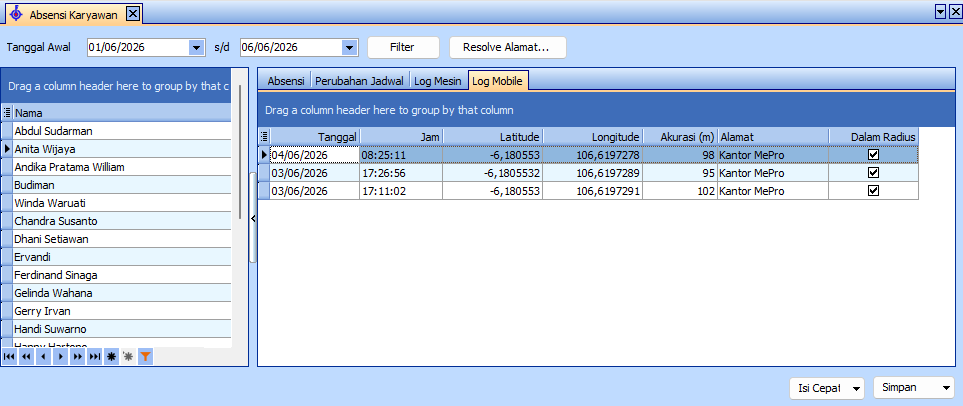Click the Simpan button
The image size is (963, 406).
[x=913, y=388]
